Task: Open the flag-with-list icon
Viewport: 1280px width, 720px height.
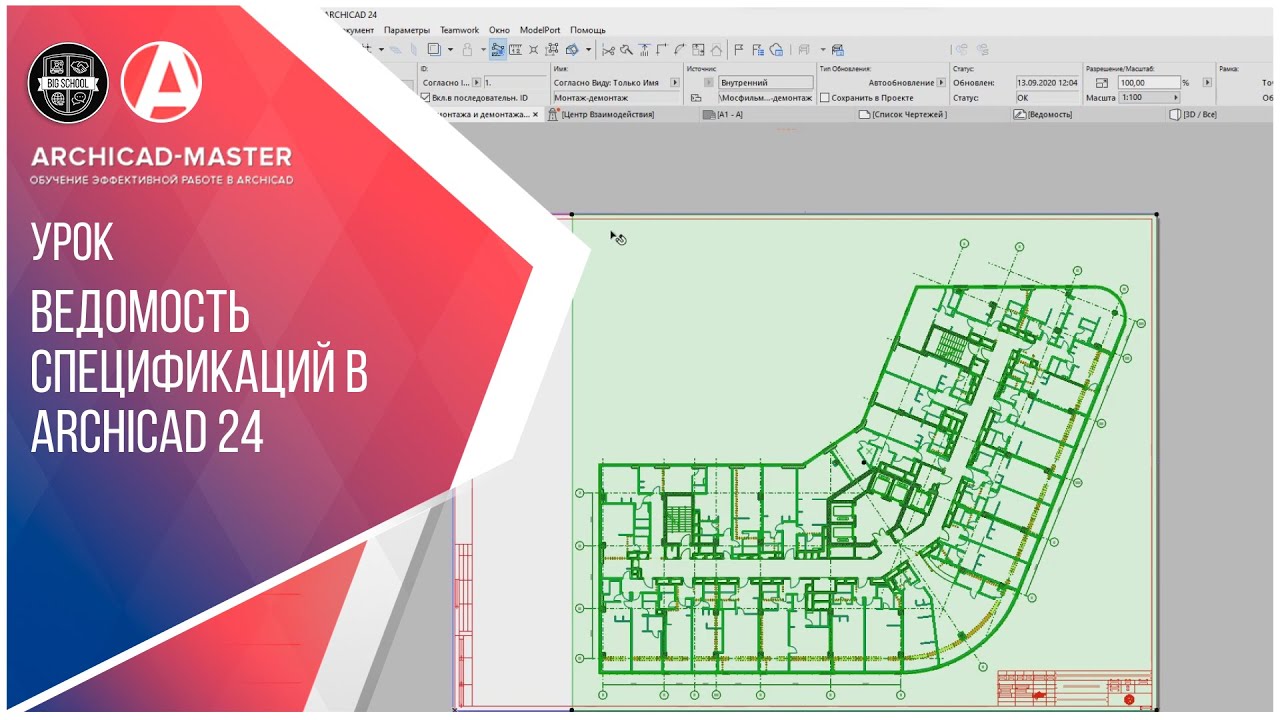Action: coord(757,50)
